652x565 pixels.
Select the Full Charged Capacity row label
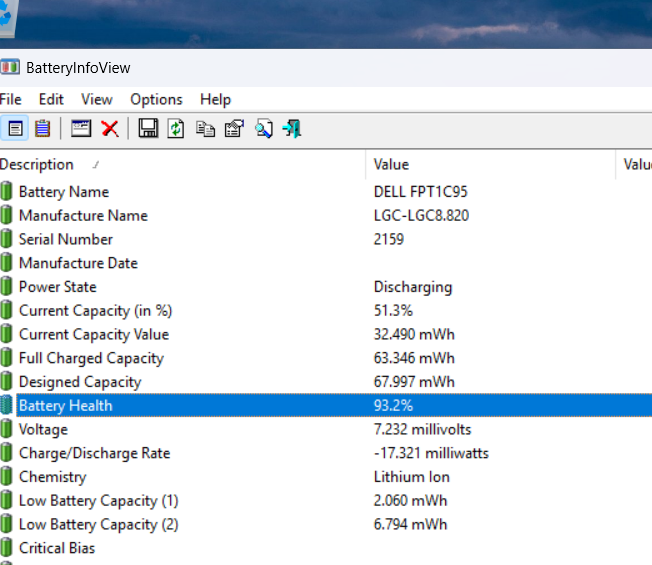(91, 358)
